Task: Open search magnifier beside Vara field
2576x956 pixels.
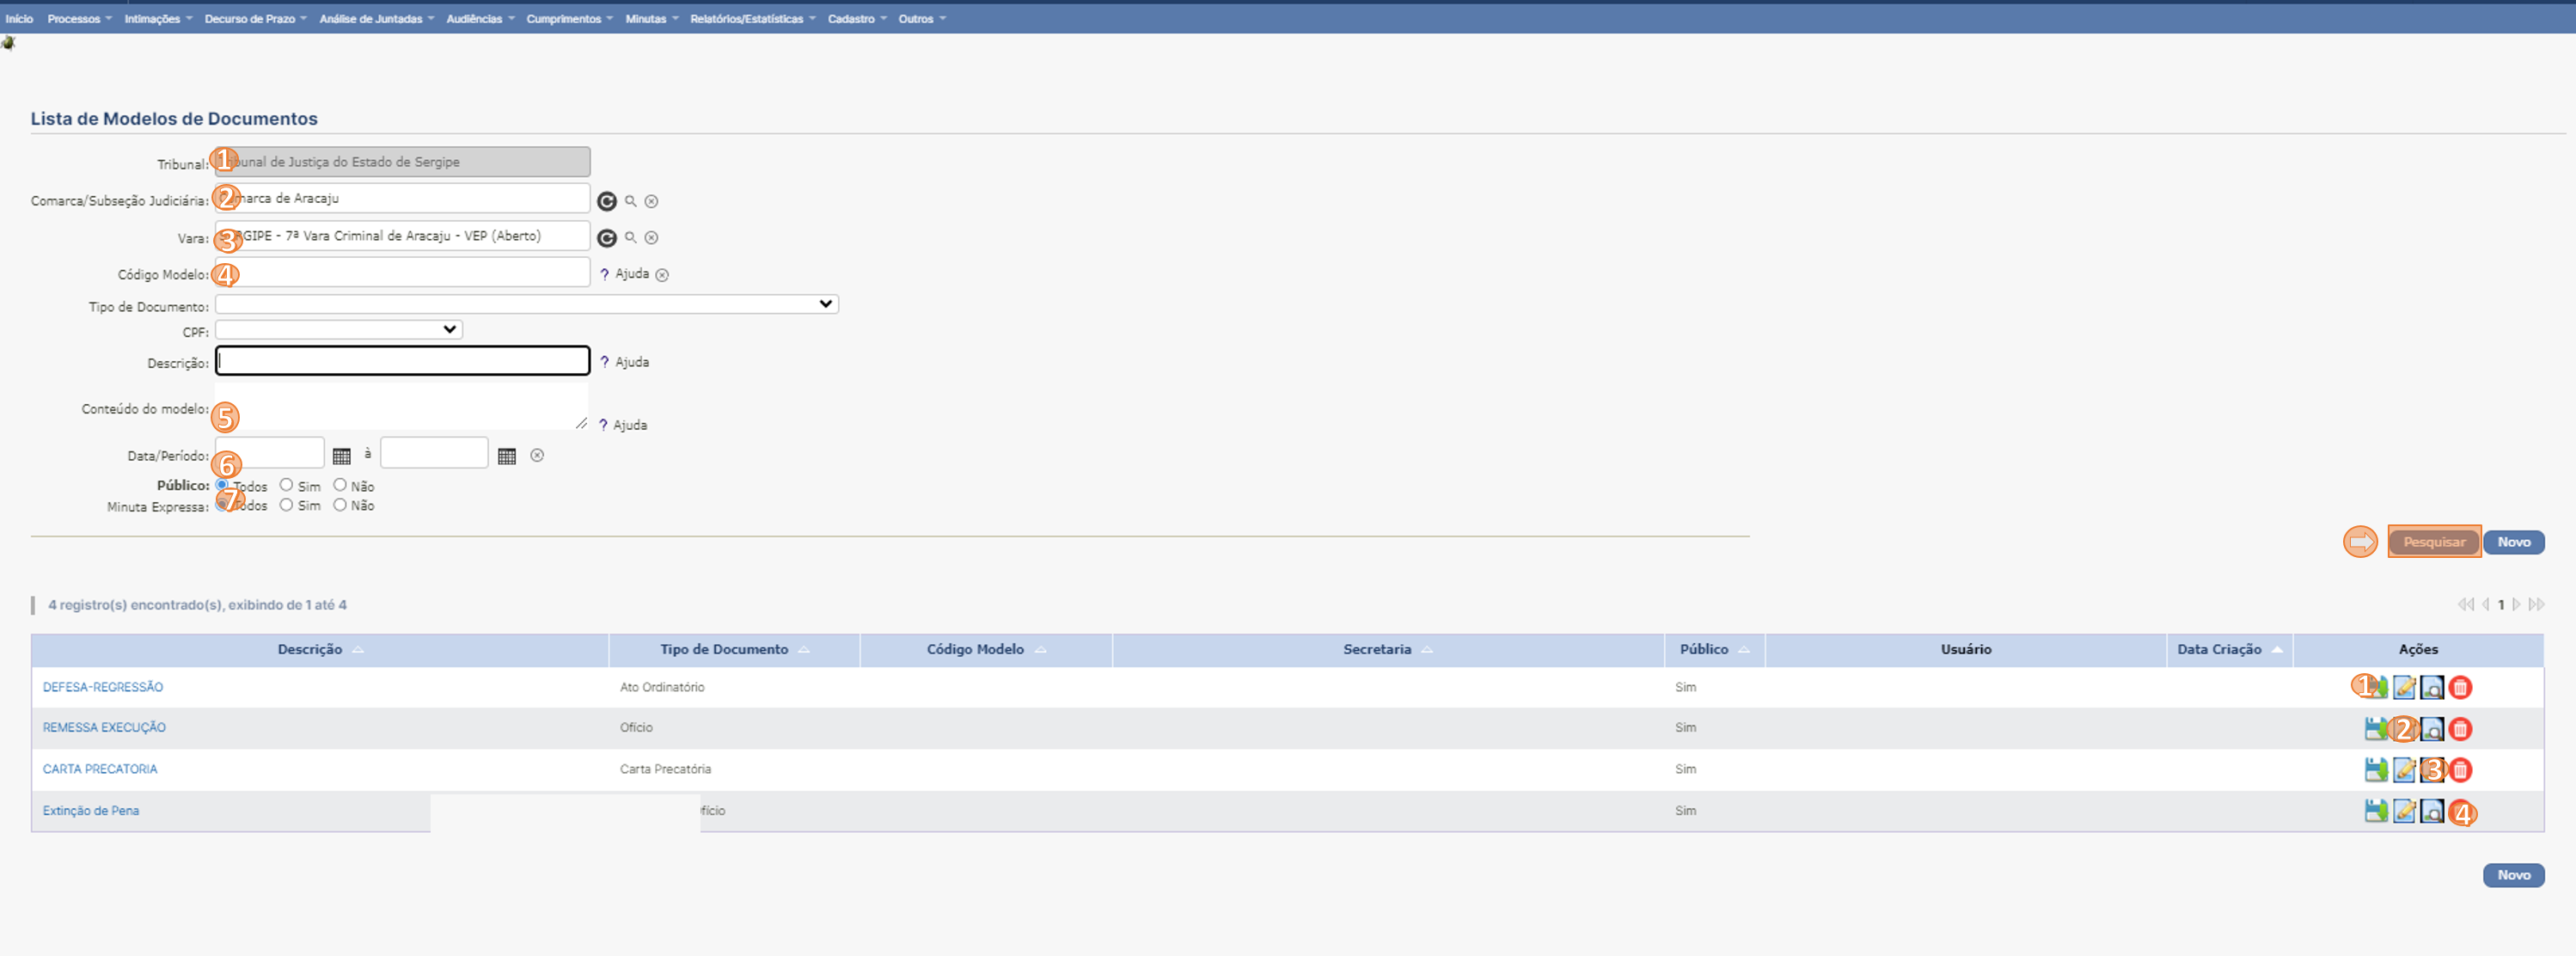Action: (x=631, y=237)
